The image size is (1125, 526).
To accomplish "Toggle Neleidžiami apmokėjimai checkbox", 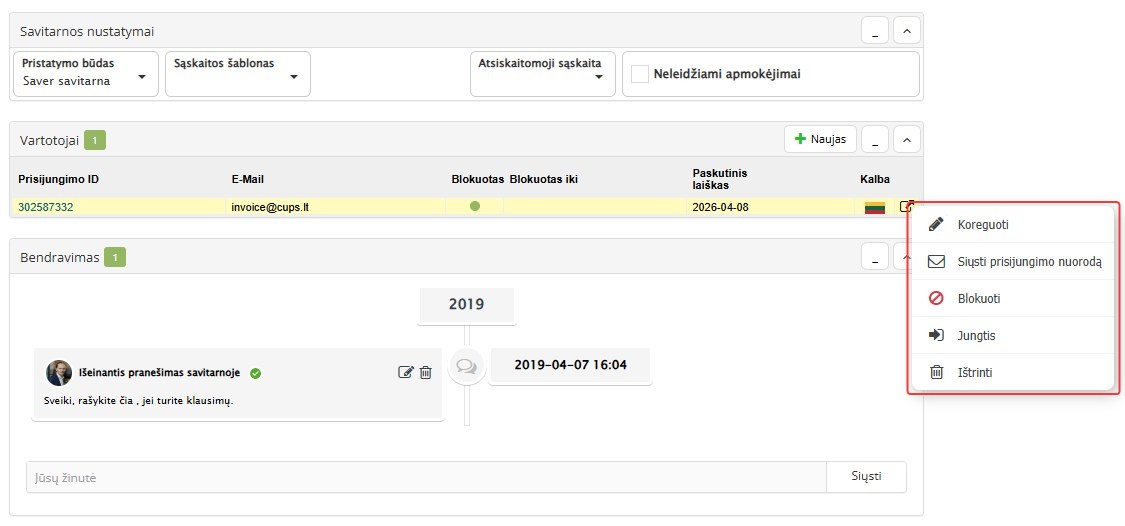I will [x=640, y=74].
